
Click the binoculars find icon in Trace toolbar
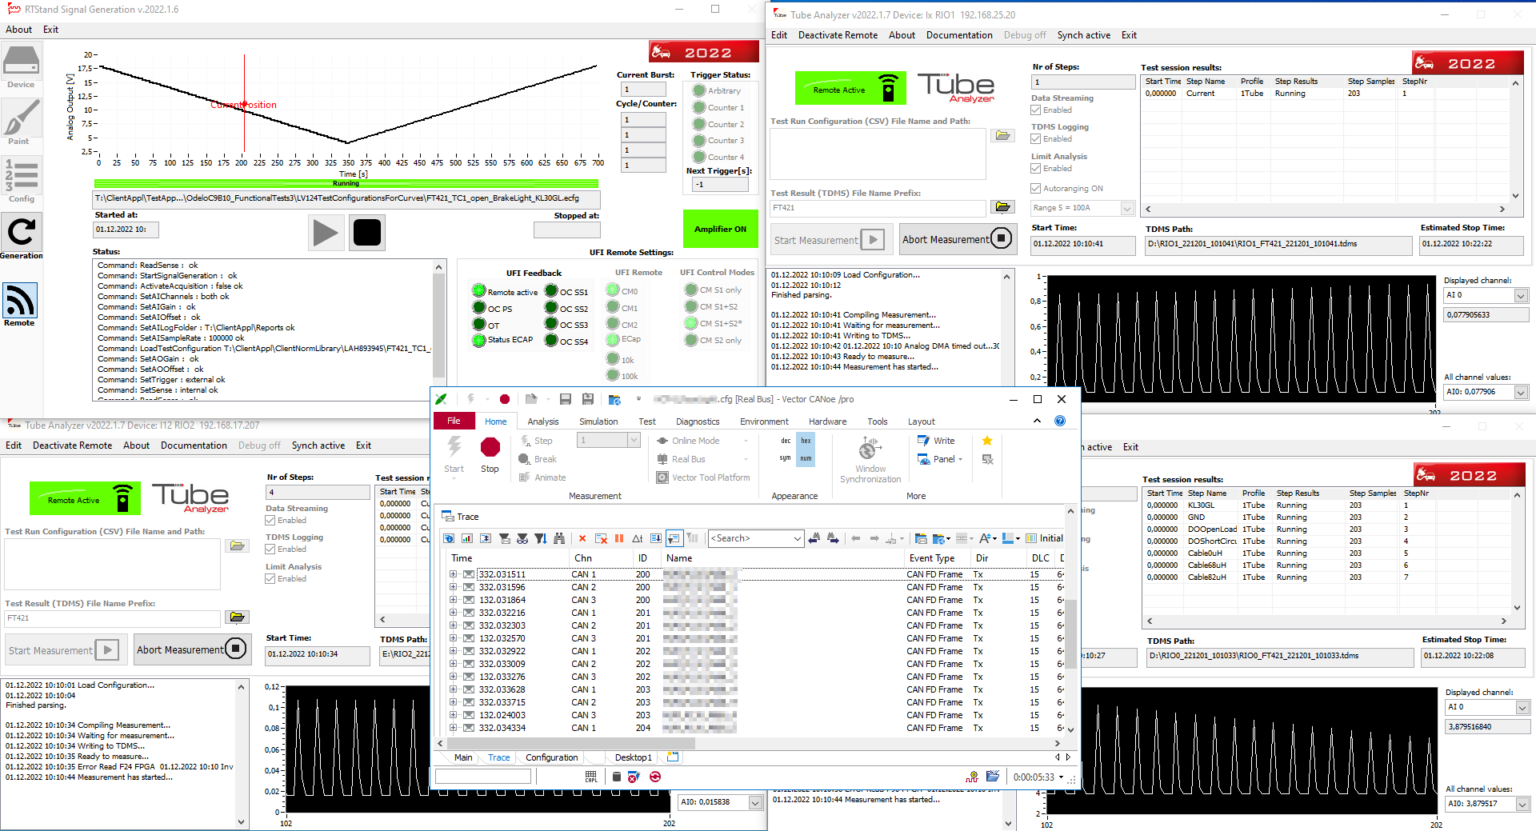[x=559, y=539]
